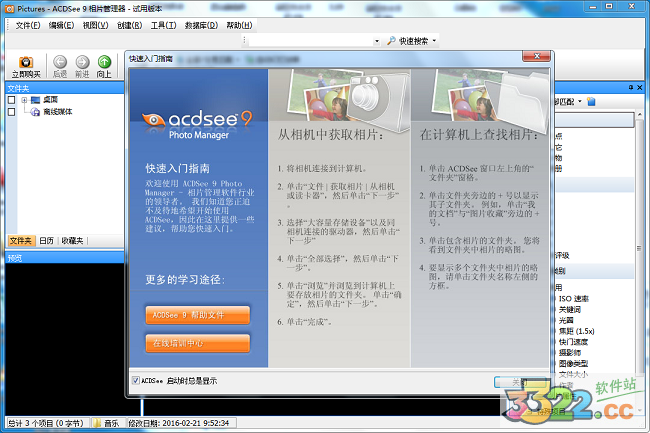Select 图像类型 in the right panel list

[573, 363]
